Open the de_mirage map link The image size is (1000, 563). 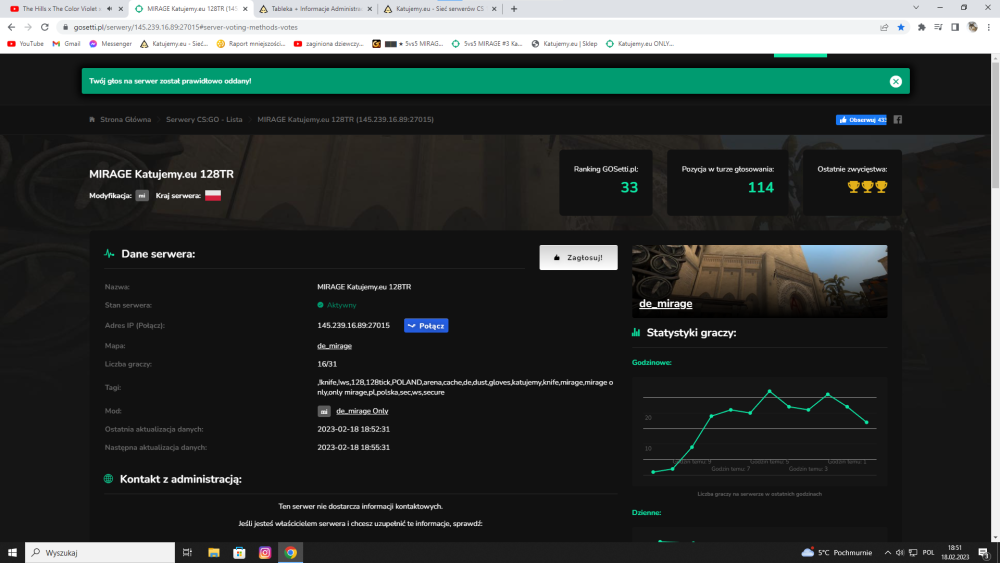point(334,346)
